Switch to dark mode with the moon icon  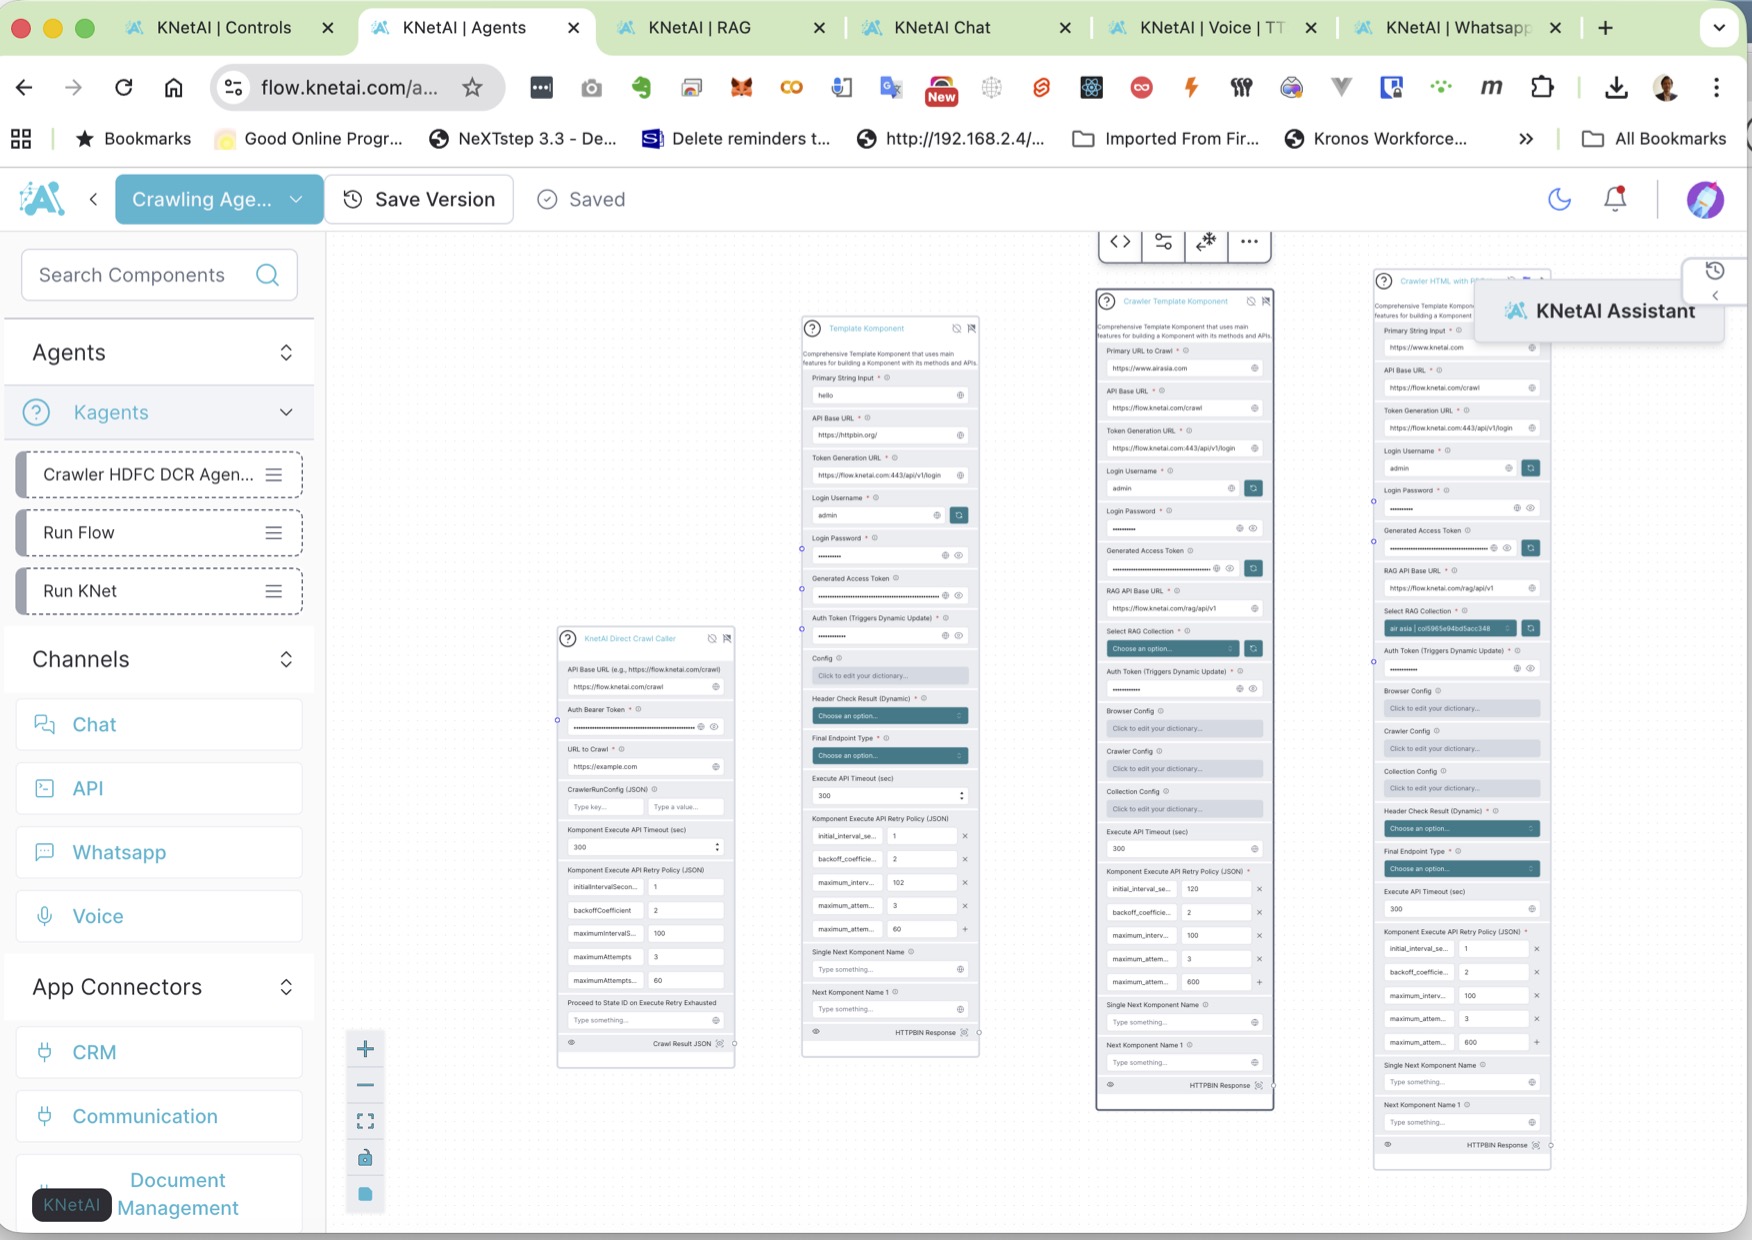tap(1559, 199)
